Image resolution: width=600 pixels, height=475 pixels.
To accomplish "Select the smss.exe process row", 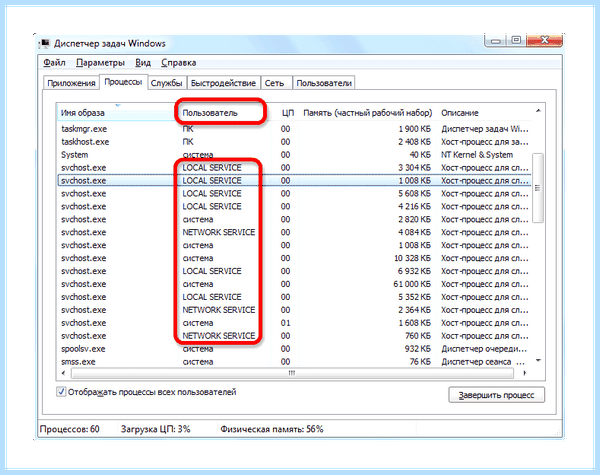I will point(295,362).
